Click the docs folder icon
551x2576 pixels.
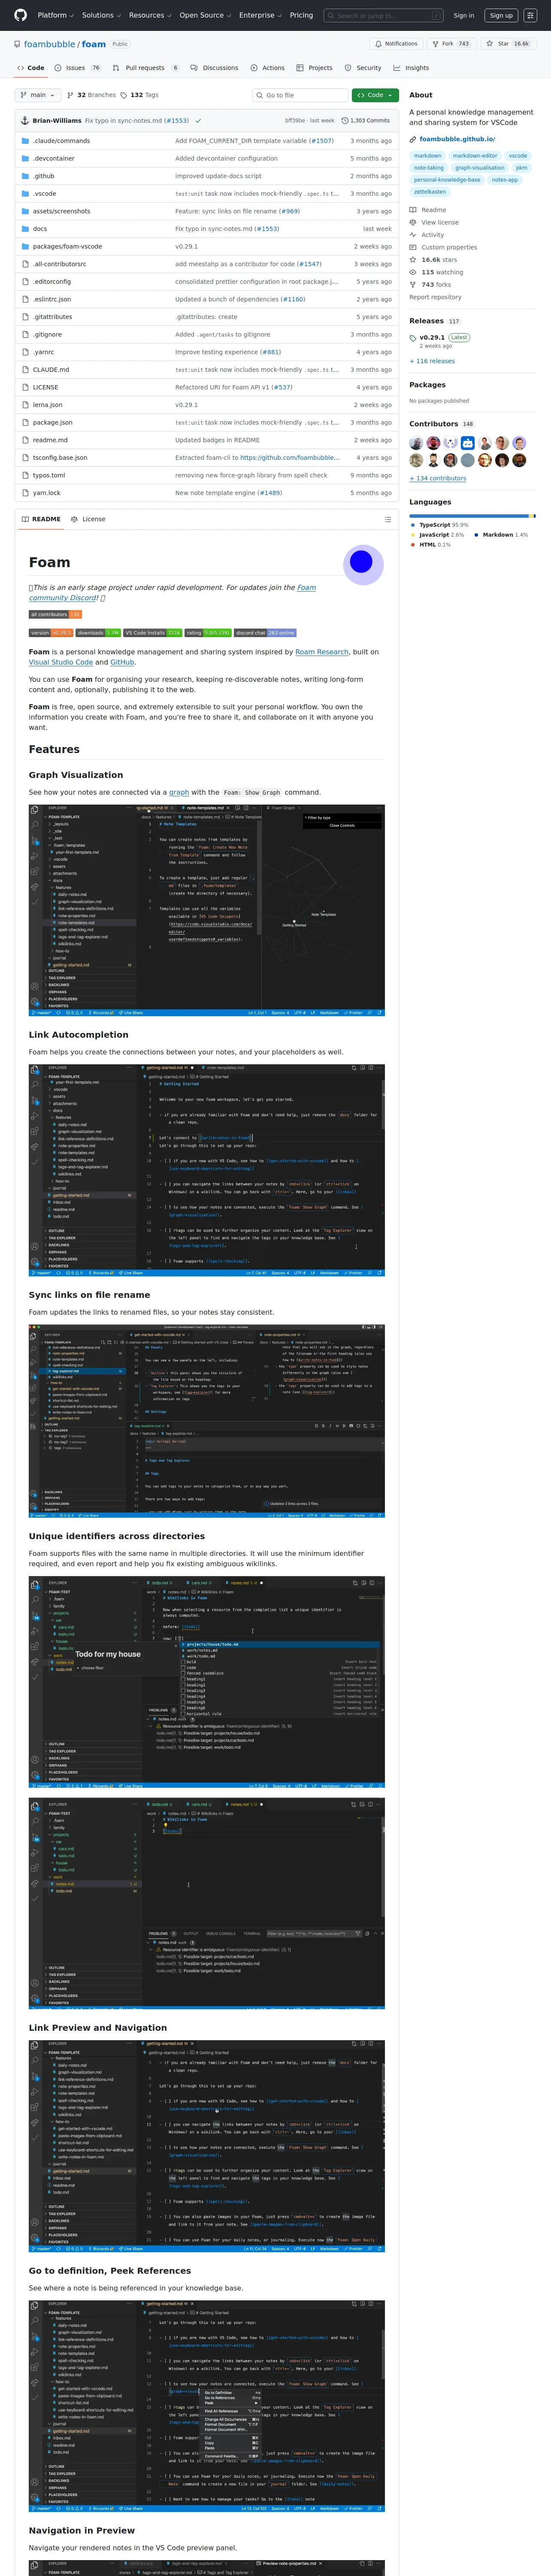point(25,229)
